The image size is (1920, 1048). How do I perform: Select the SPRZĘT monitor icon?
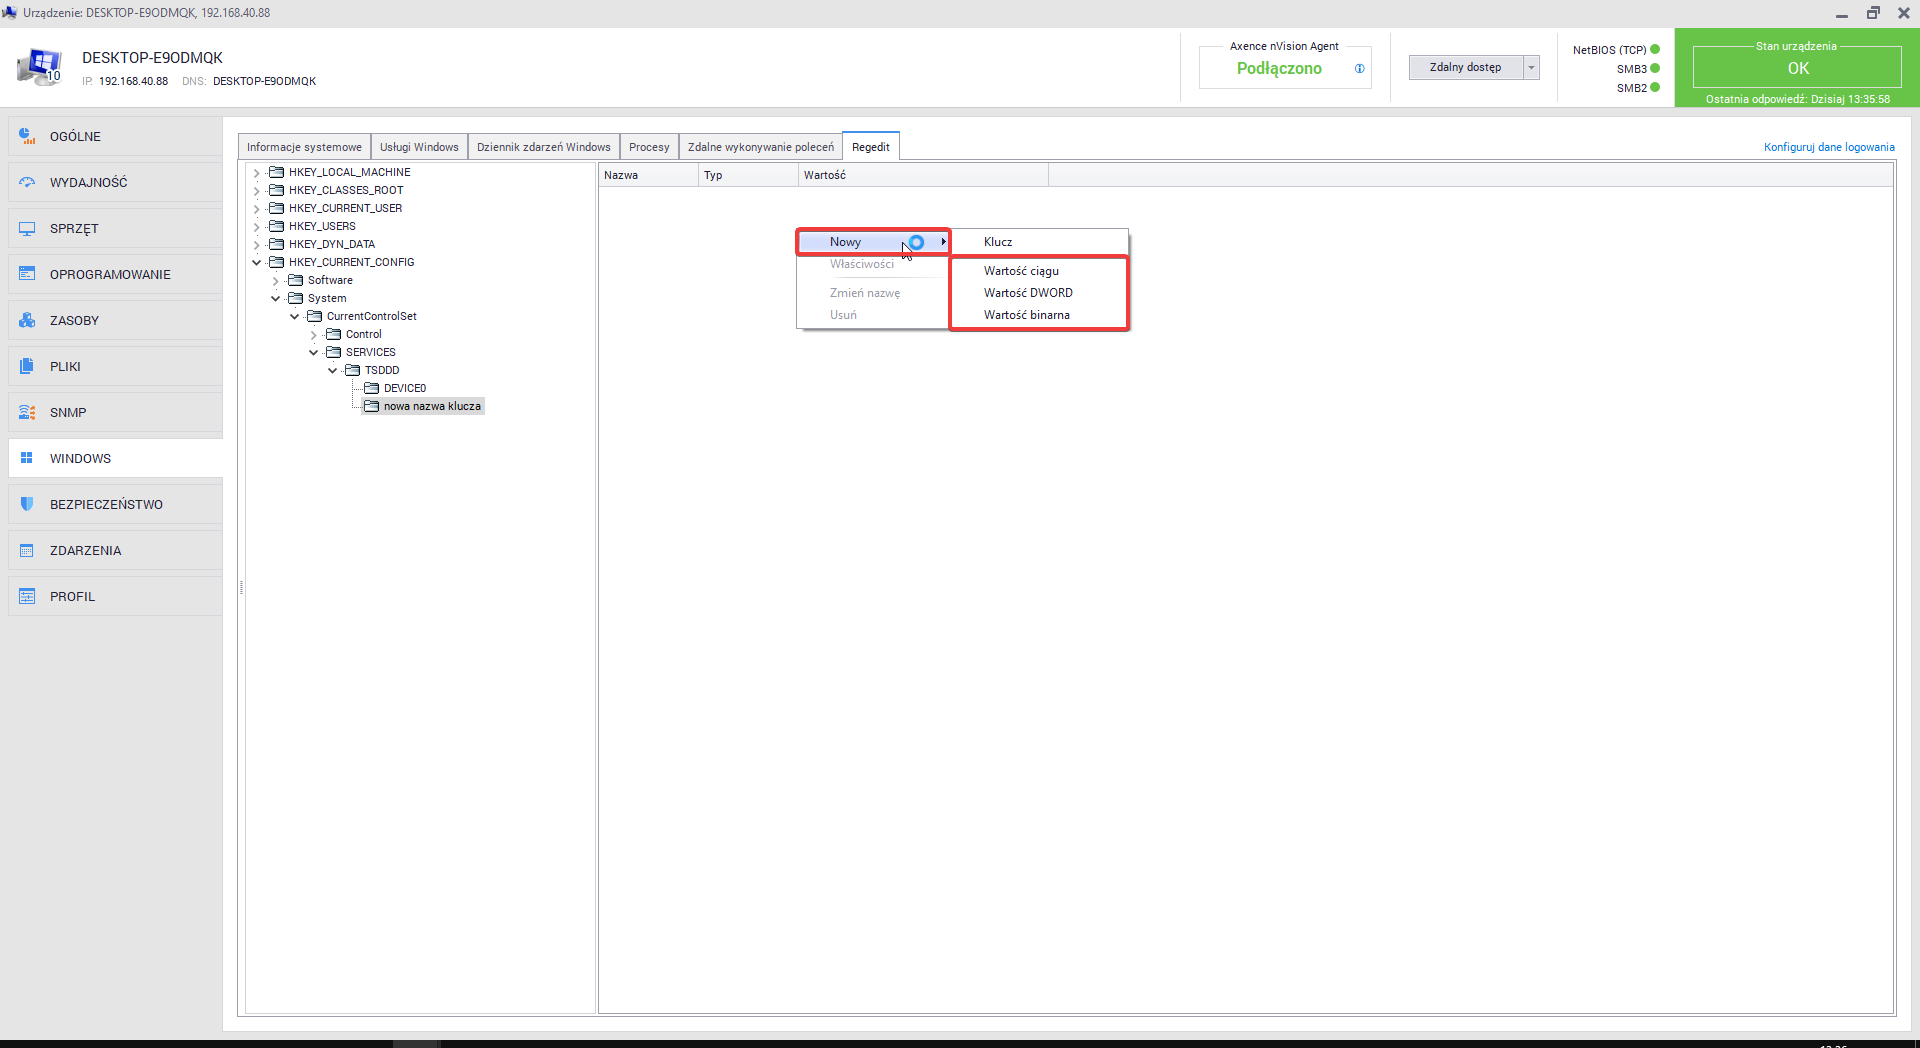click(x=27, y=228)
